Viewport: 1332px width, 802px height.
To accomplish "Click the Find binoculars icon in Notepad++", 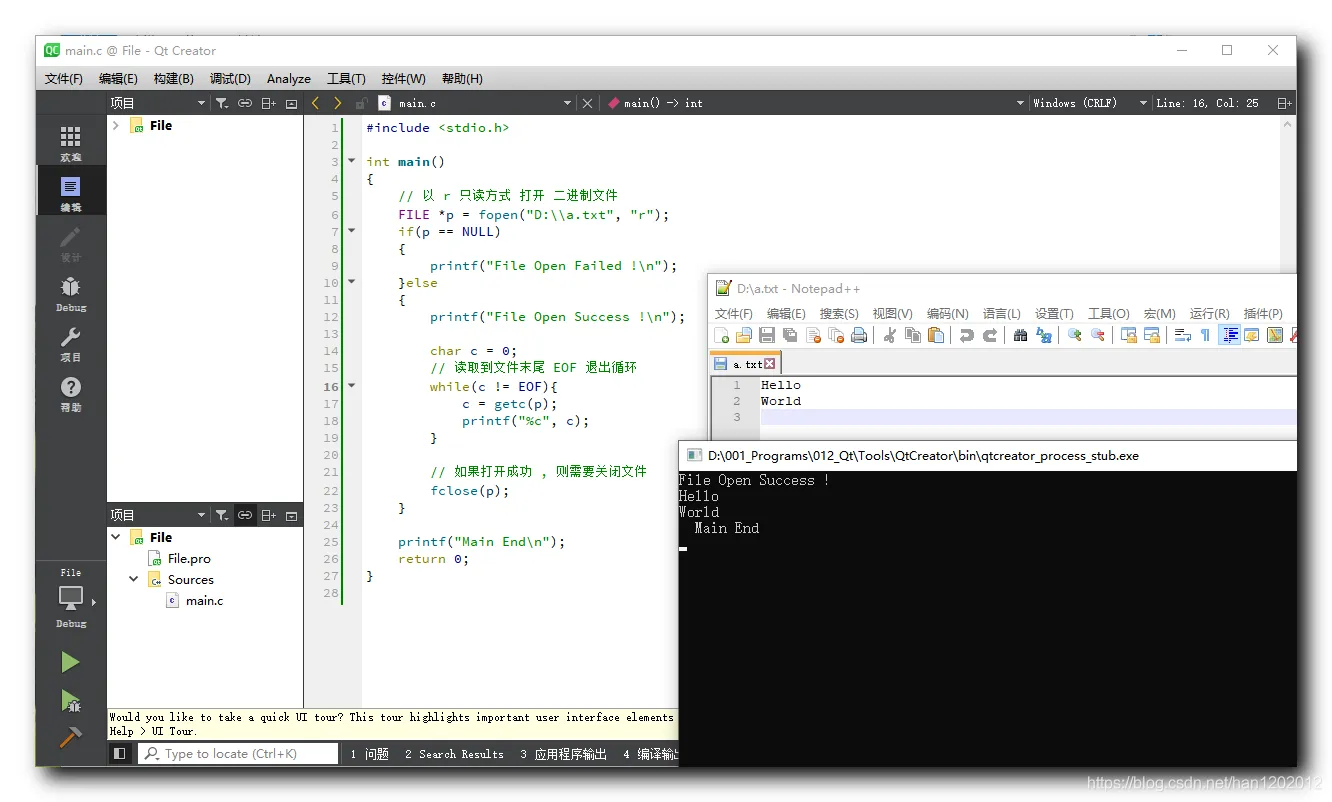I will (1020, 335).
